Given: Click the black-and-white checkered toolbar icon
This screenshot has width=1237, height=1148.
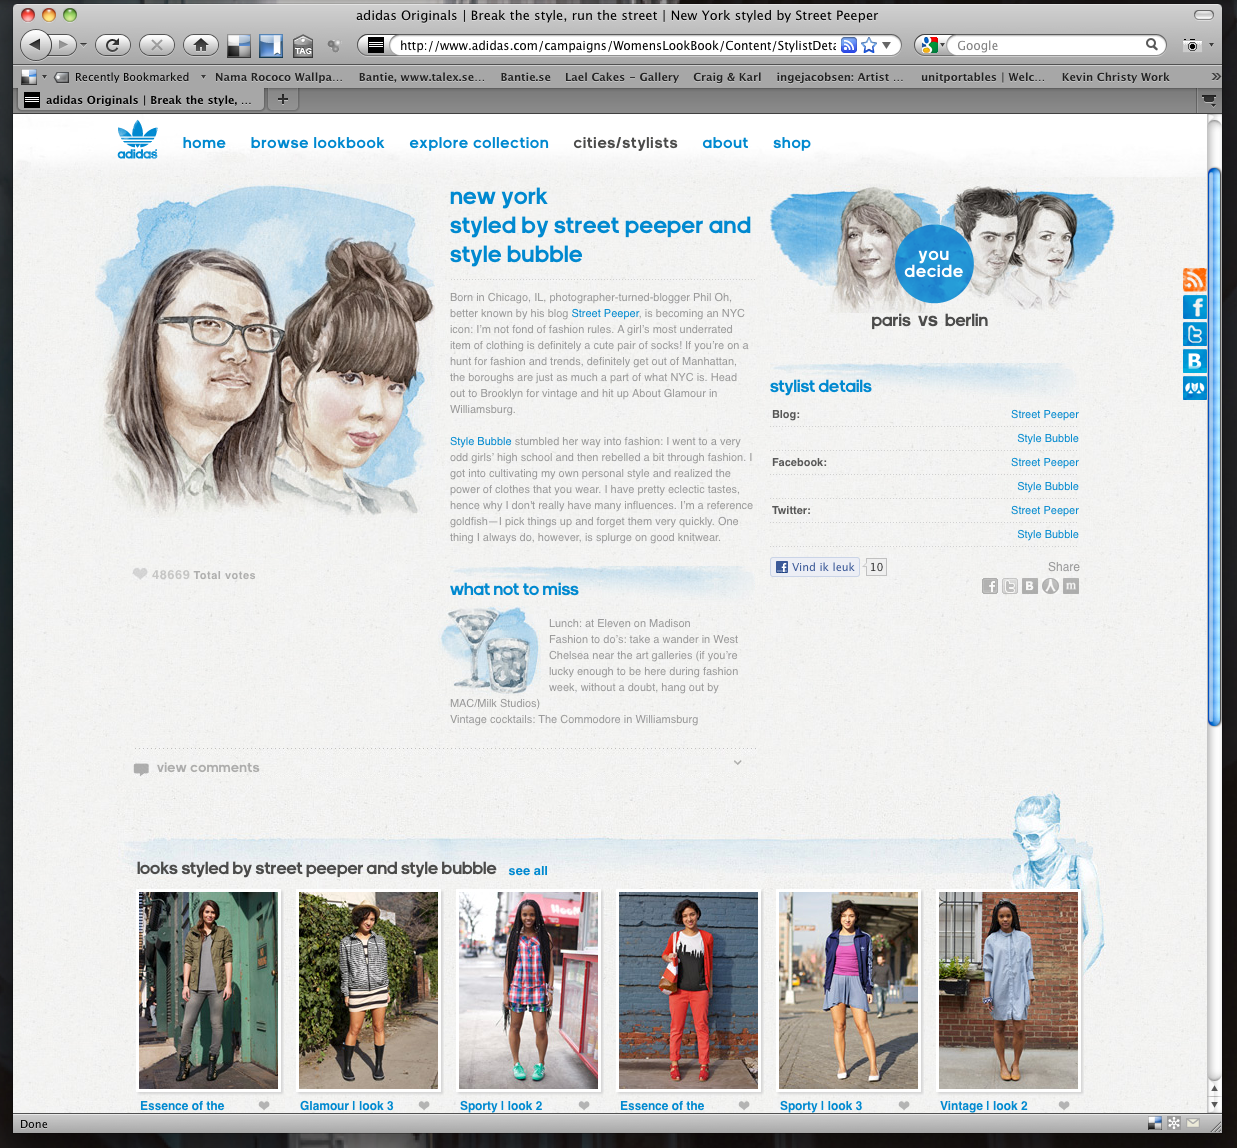Looking at the screenshot, I should click(x=239, y=45).
